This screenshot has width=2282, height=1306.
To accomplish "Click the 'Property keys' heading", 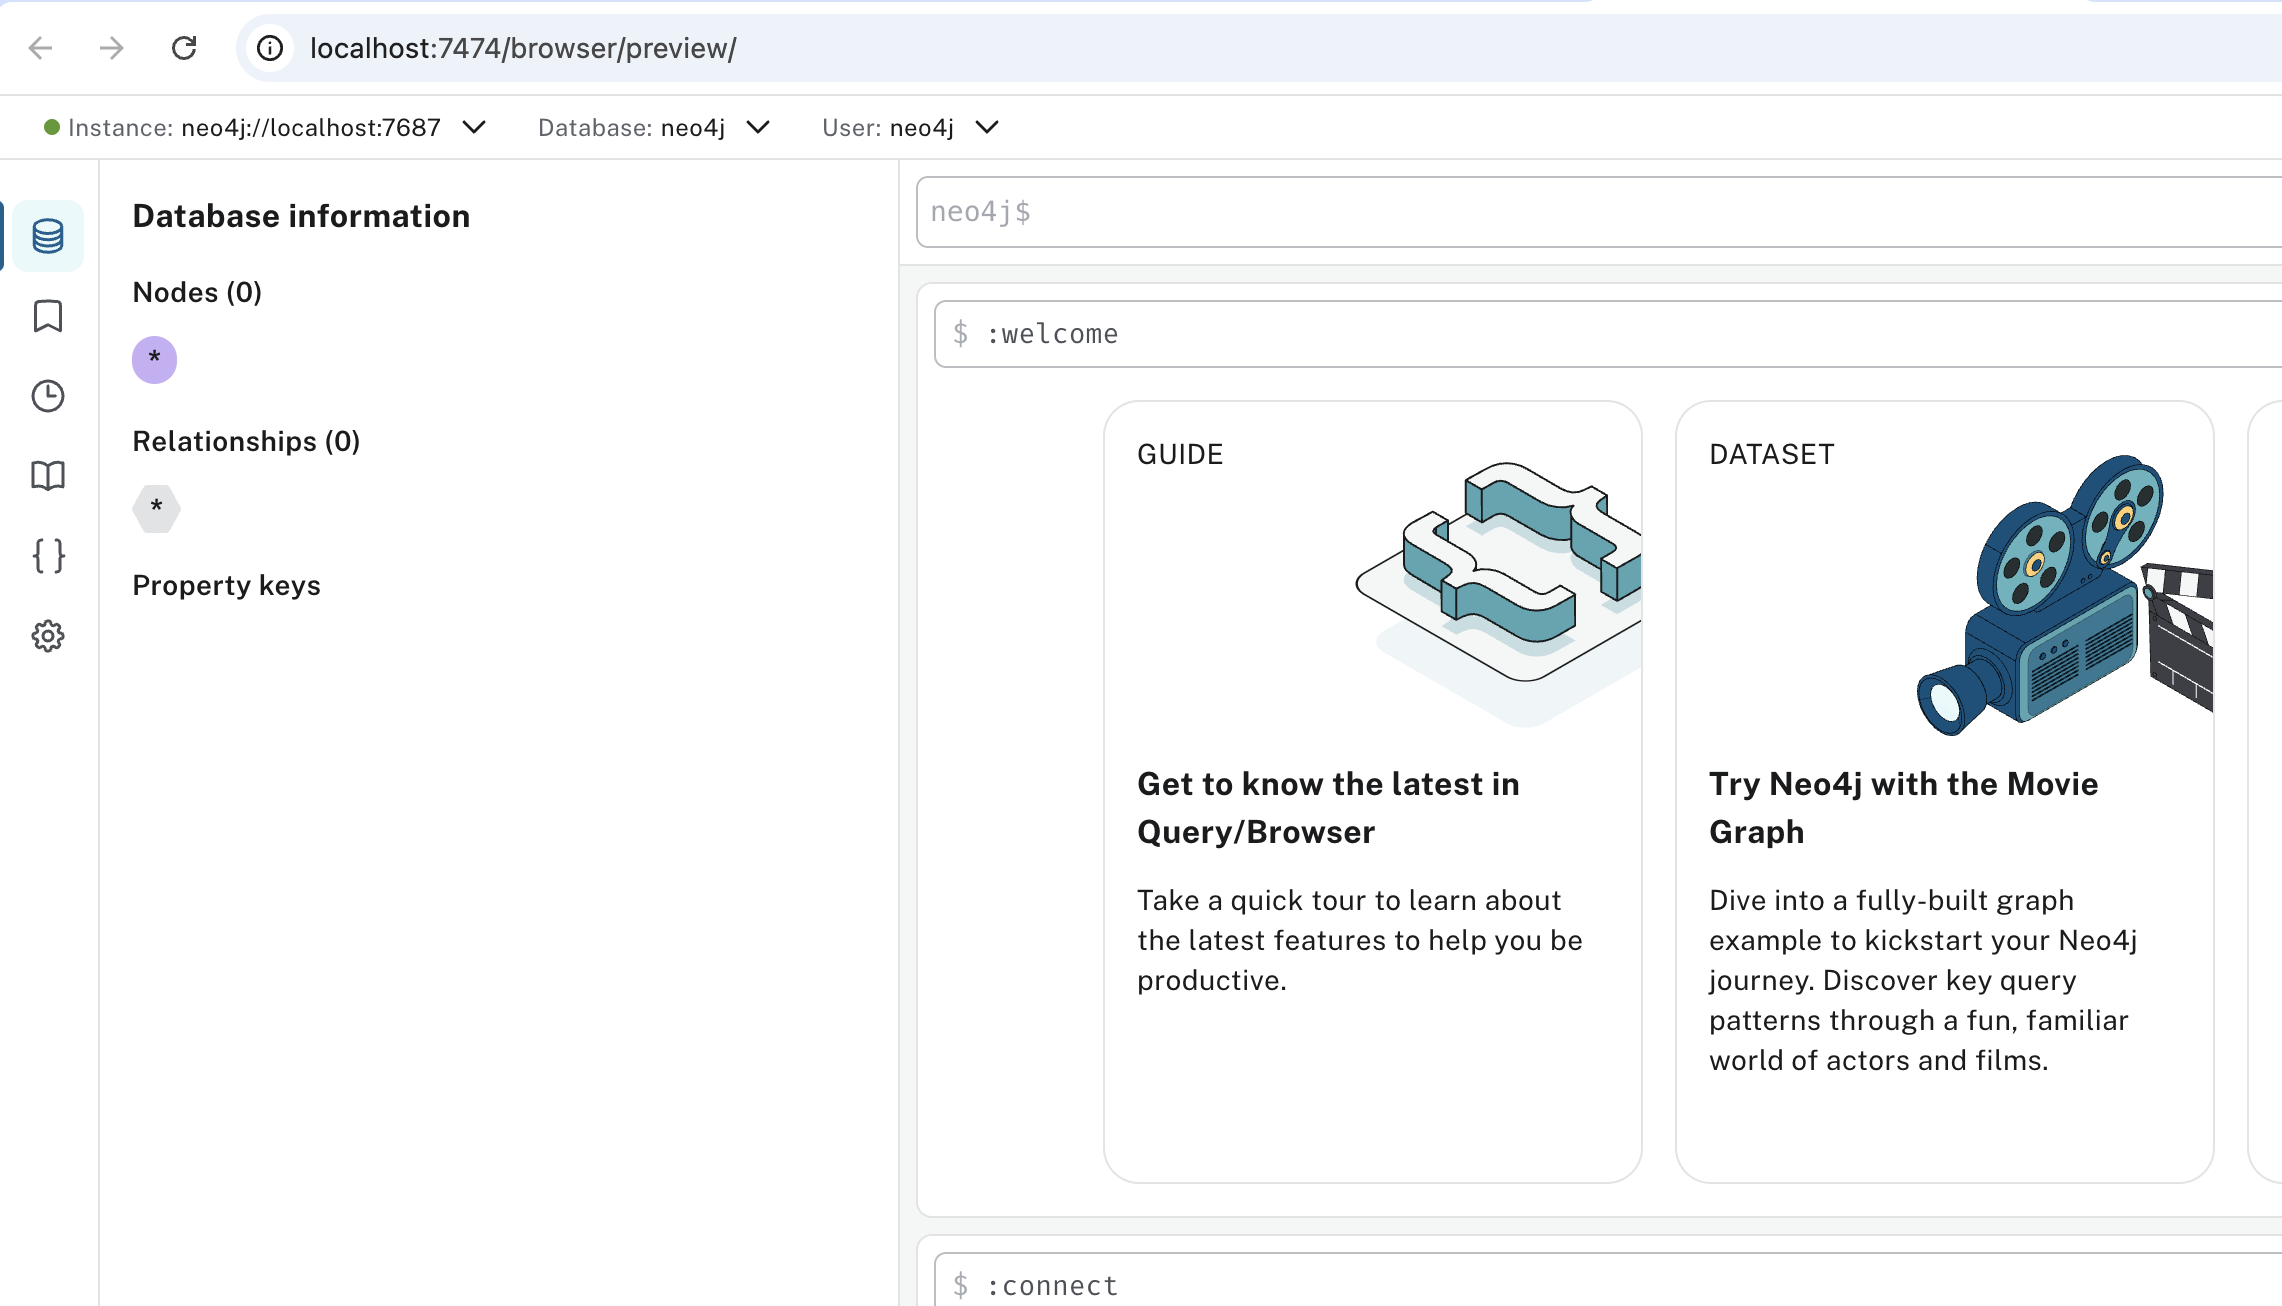I will point(227,585).
